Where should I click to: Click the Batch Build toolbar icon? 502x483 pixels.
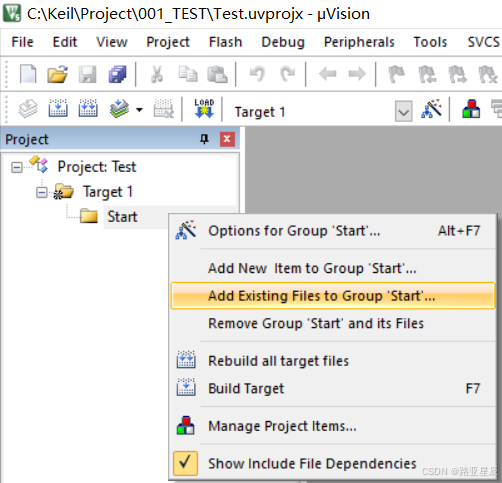pyautogui.click(x=119, y=109)
